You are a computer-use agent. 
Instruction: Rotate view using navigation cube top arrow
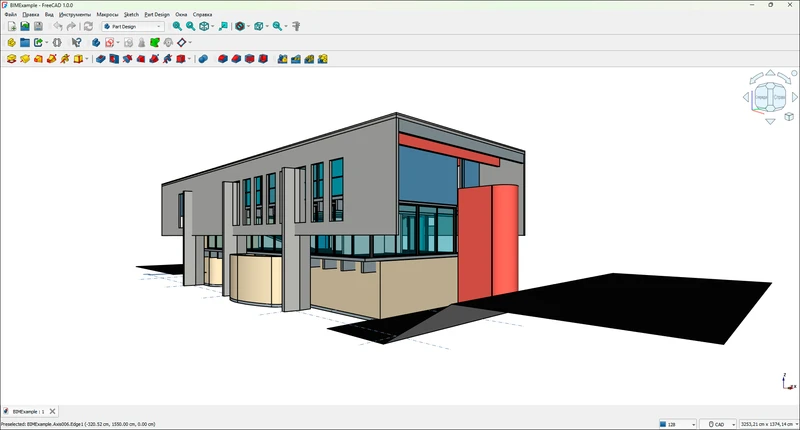[x=769, y=73]
